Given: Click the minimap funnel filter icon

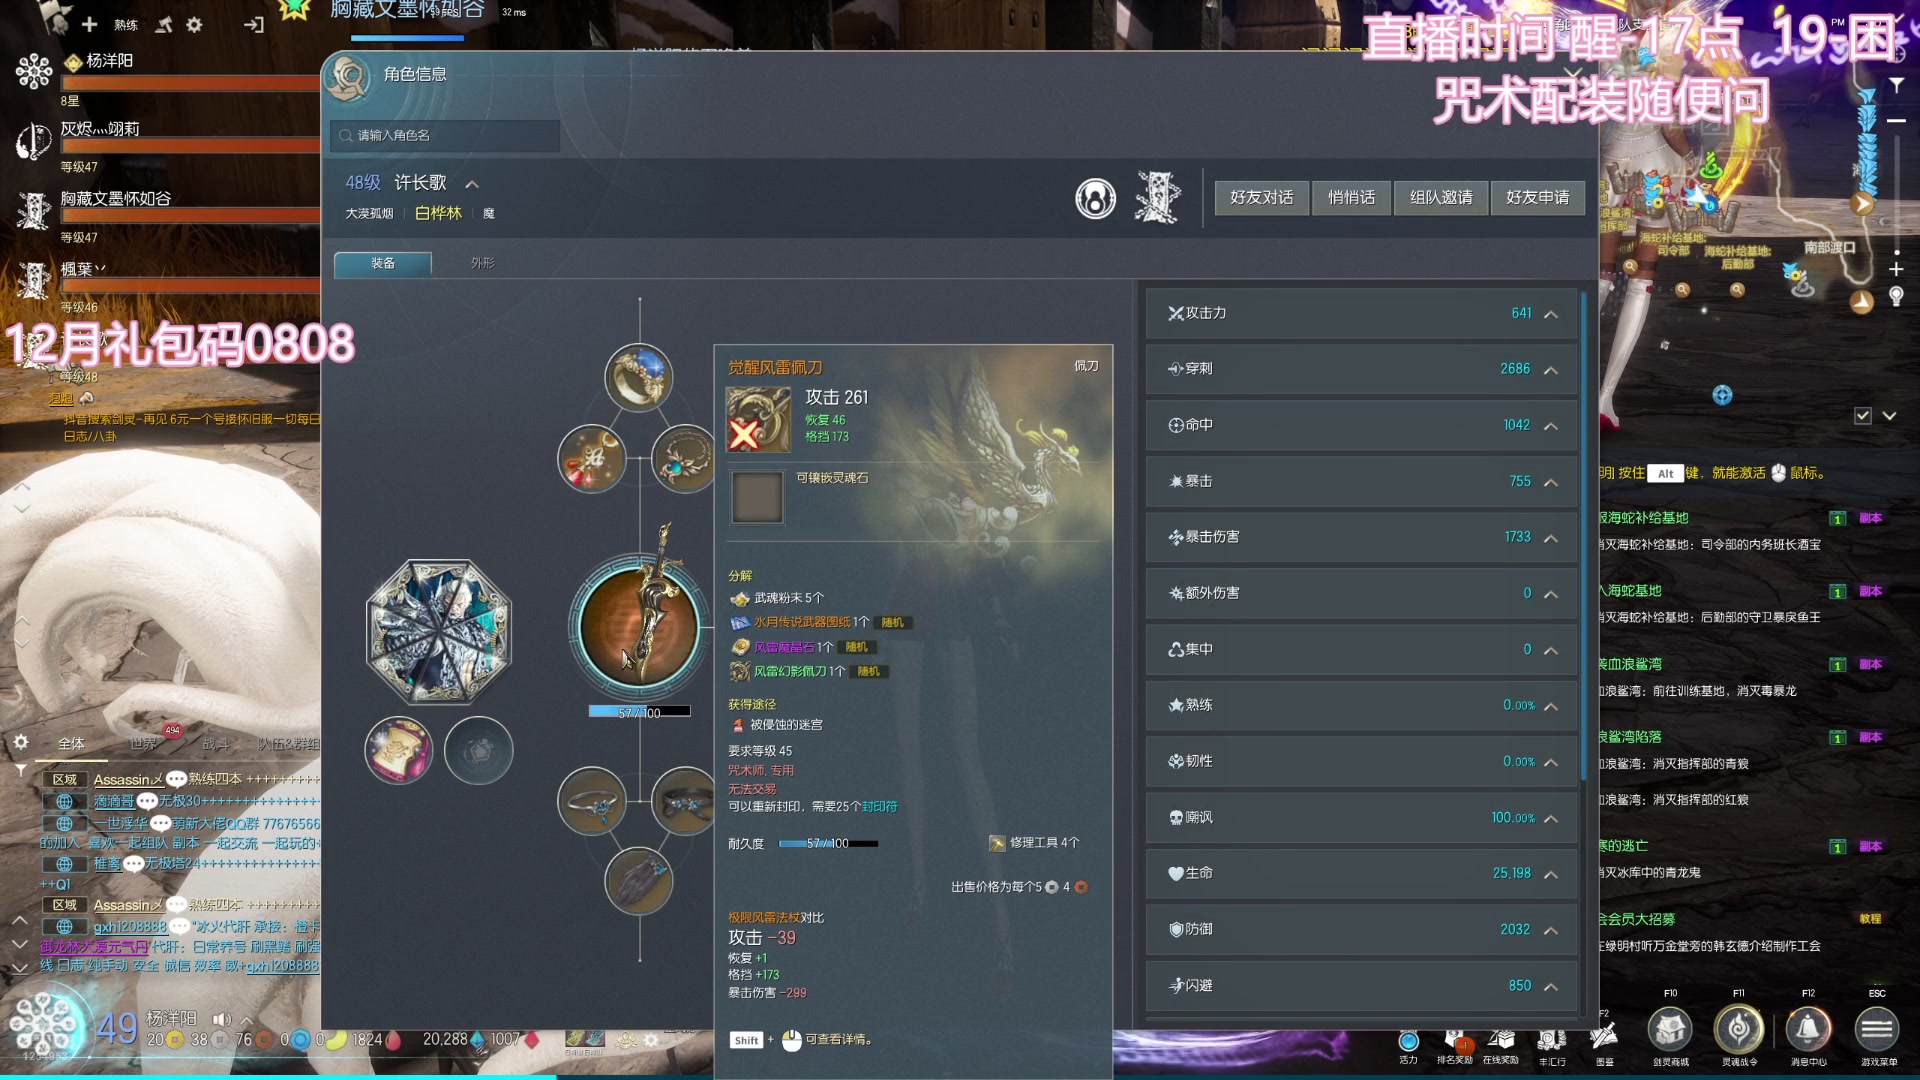Looking at the screenshot, I should pos(1896,85).
